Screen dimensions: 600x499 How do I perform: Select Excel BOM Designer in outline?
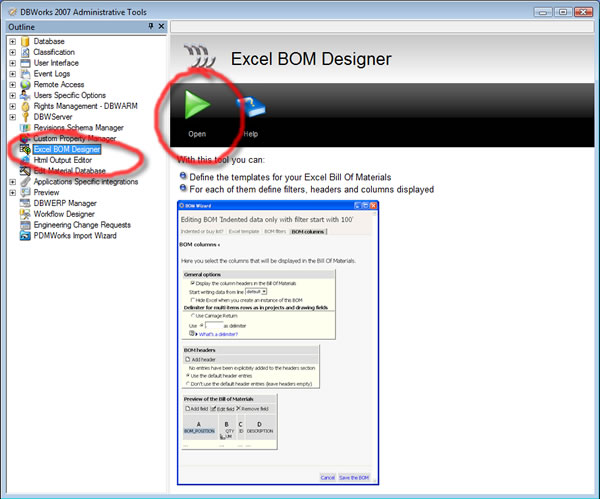click(x=67, y=149)
